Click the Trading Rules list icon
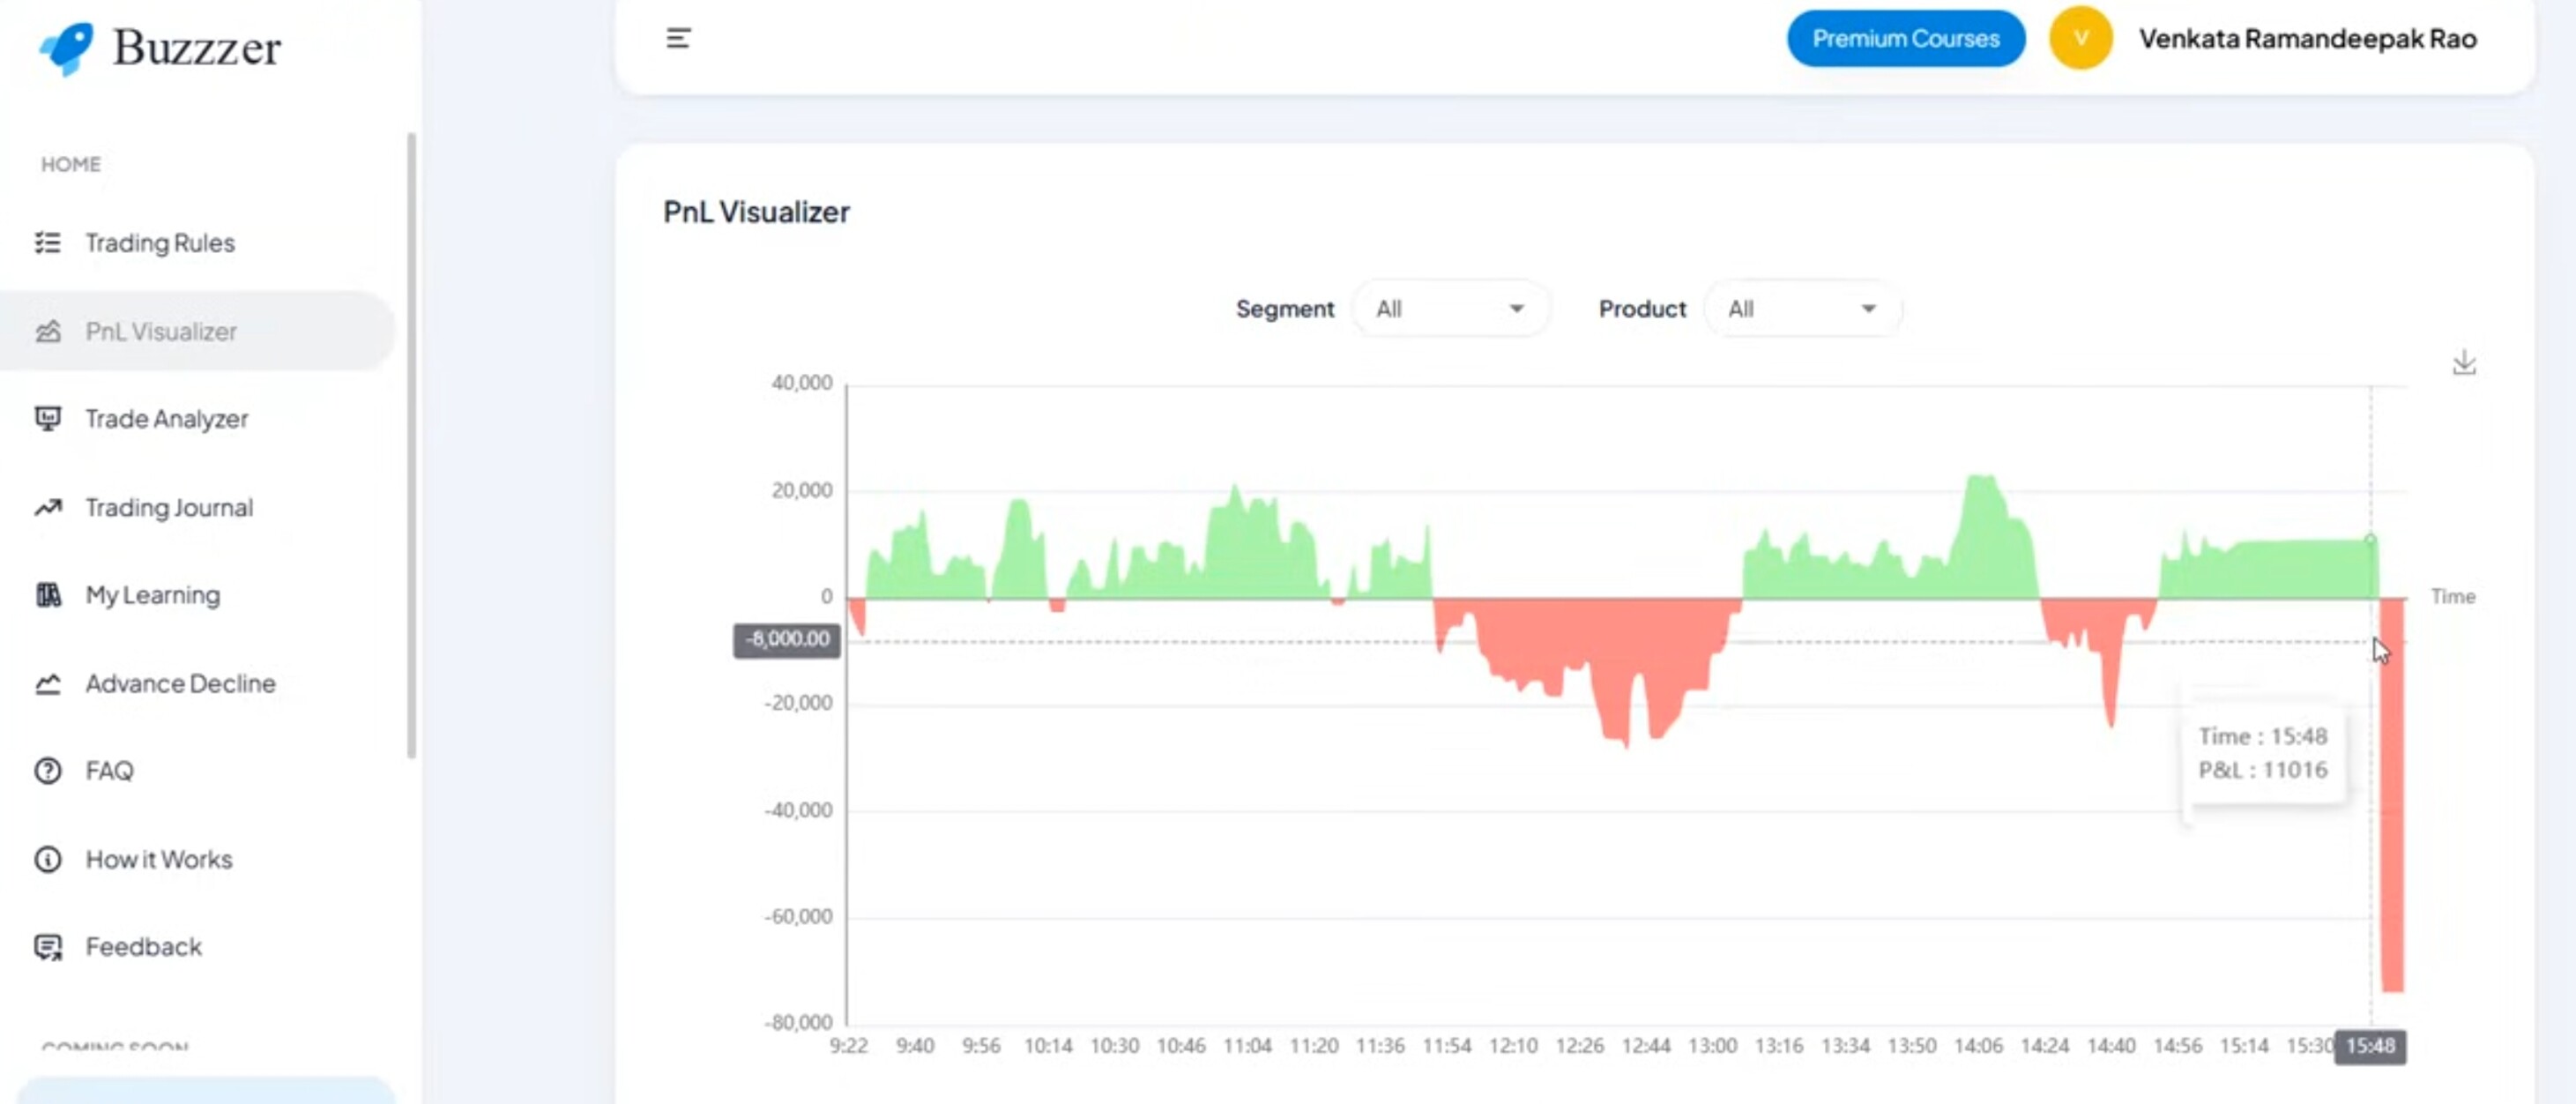The width and height of the screenshot is (2576, 1104). point(48,243)
